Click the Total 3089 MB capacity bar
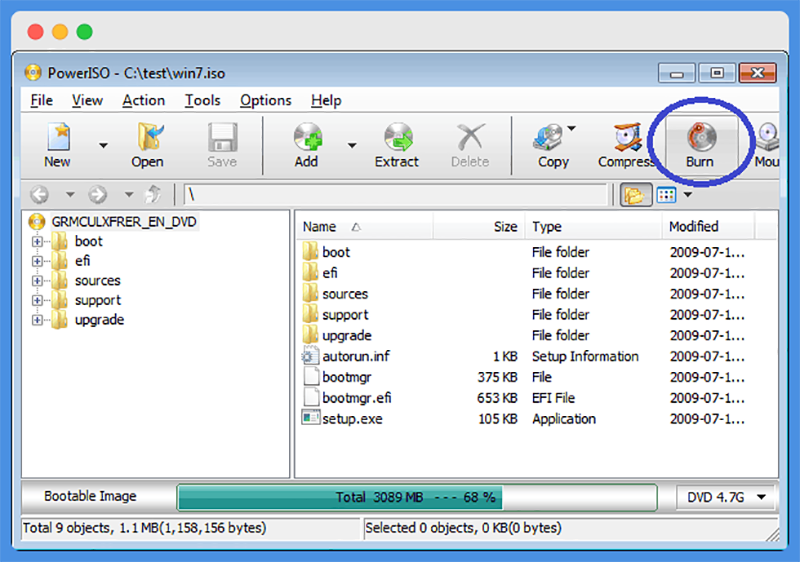800x562 pixels. pyautogui.click(x=417, y=497)
